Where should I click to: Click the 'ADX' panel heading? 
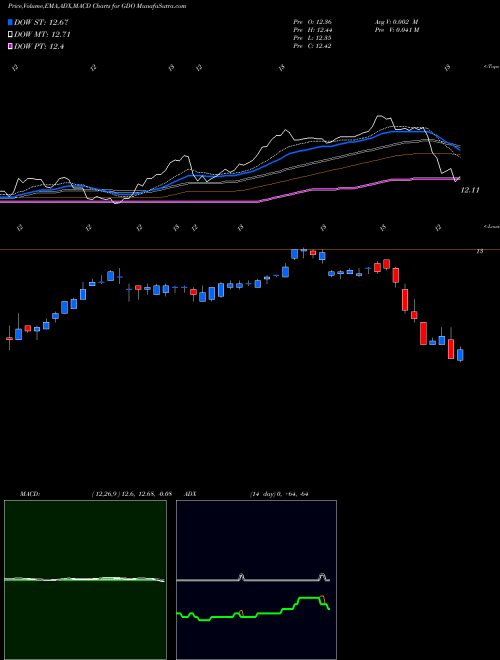[x=192, y=494]
